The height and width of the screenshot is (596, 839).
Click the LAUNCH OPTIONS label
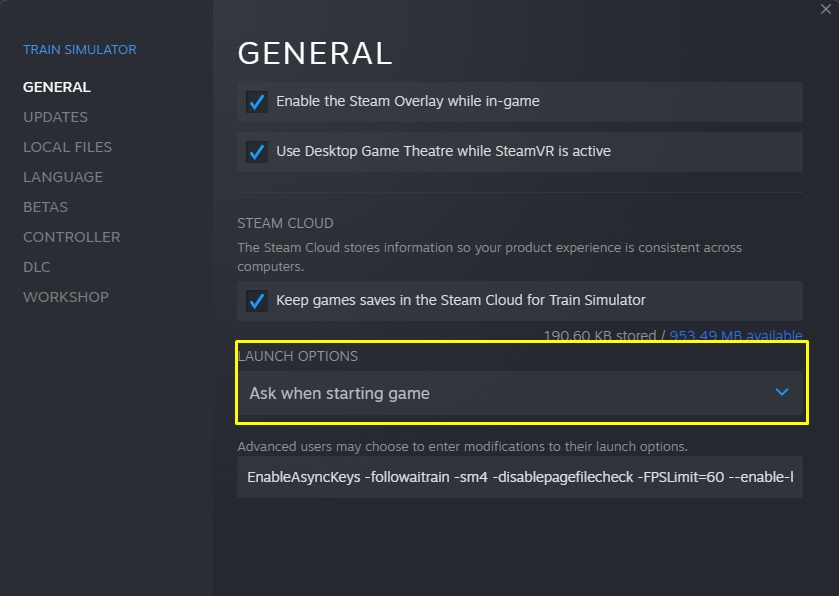coord(298,356)
